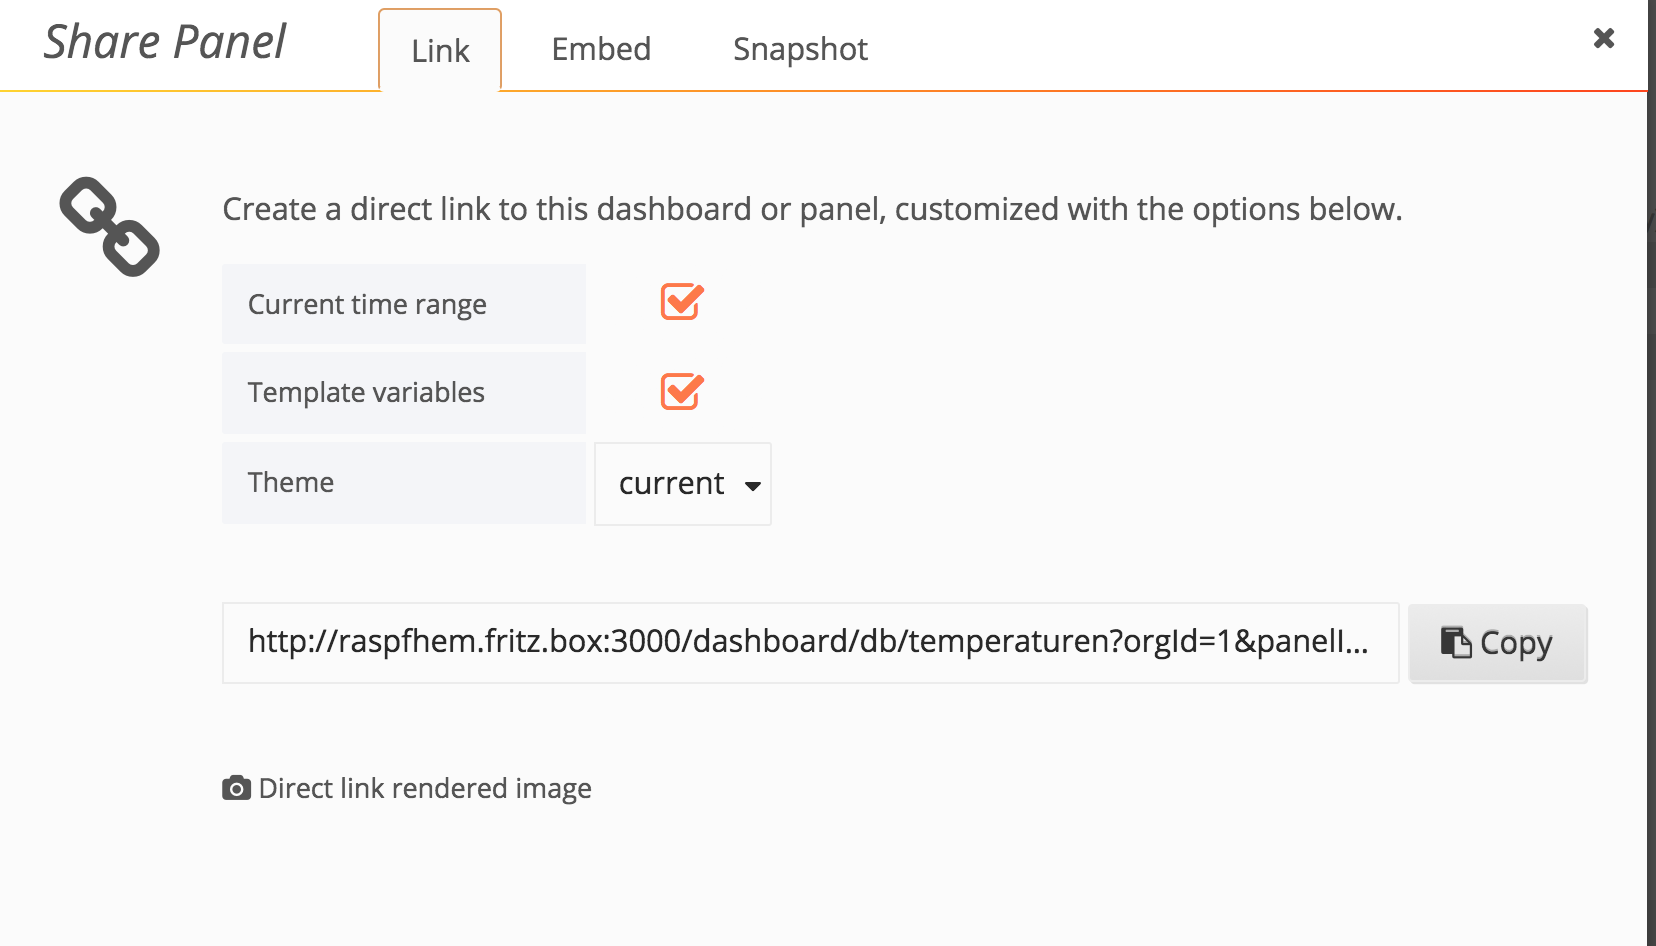This screenshot has height=946, width=1656.
Task: Copy the share link URL
Action: tap(1497, 643)
